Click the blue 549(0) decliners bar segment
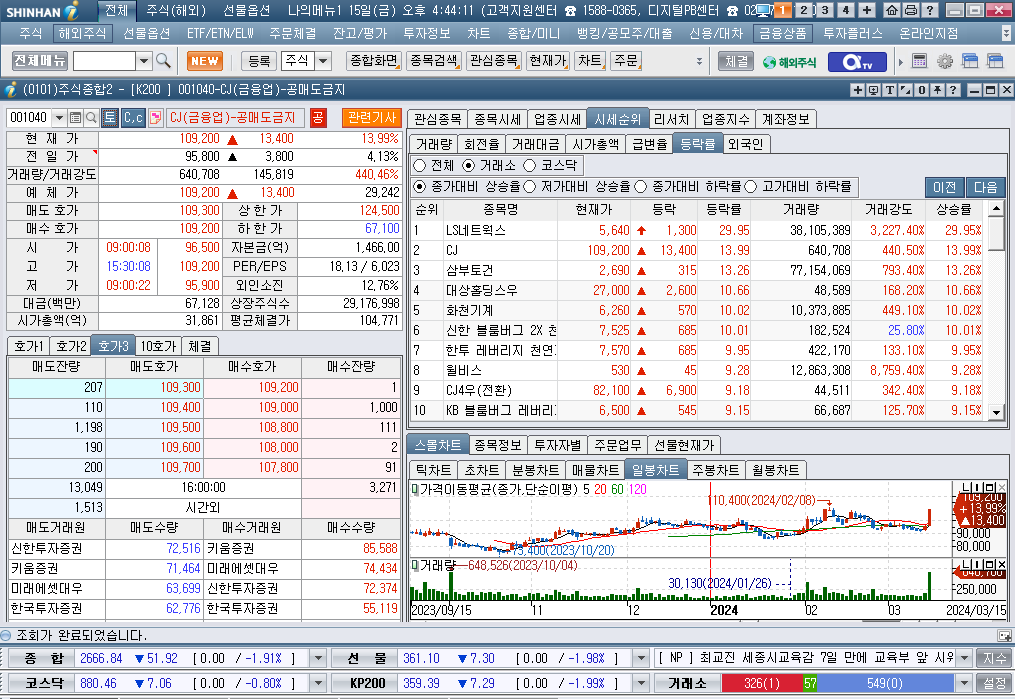 (x=884, y=683)
